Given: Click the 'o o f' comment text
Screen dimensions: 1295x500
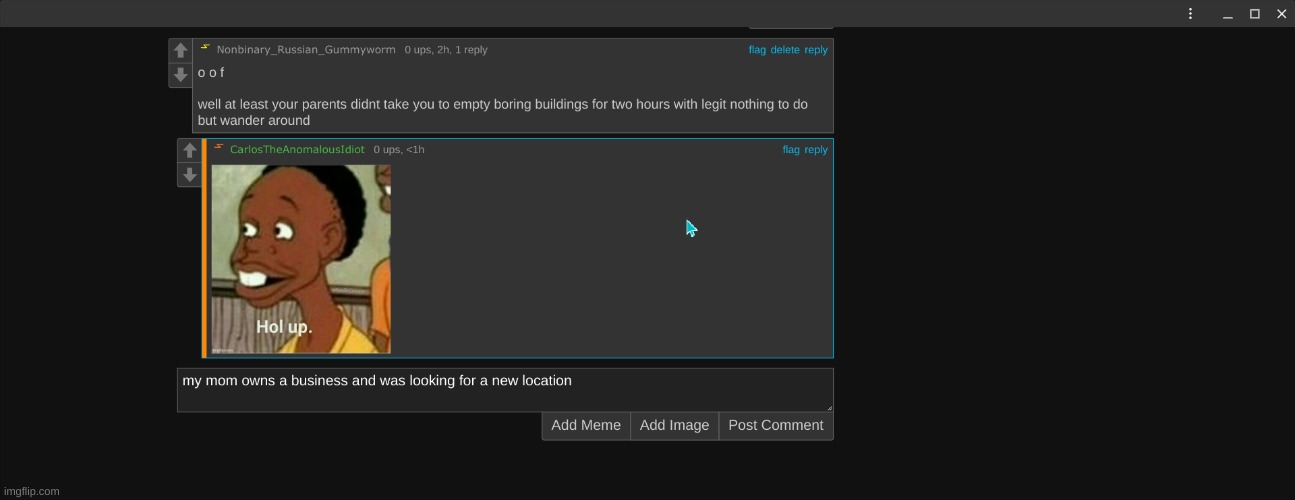Looking at the screenshot, I should [x=211, y=73].
